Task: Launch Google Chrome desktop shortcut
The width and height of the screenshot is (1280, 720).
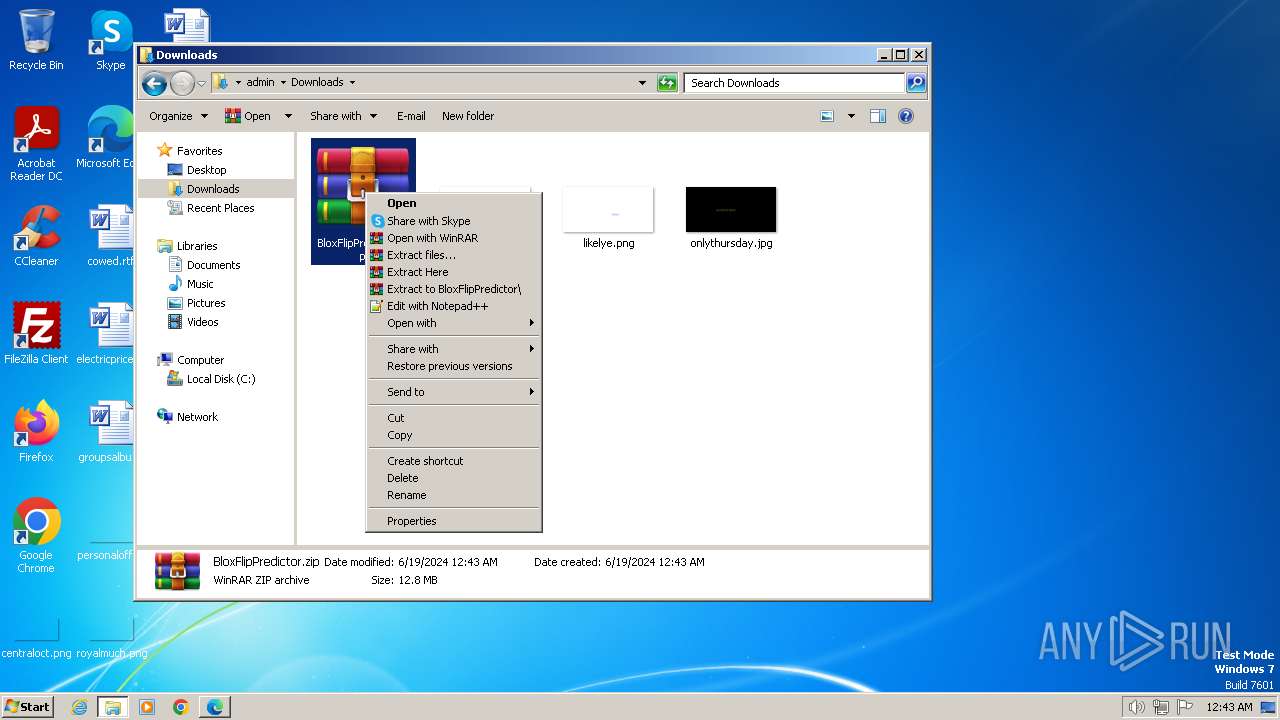Action: pos(36,535)
